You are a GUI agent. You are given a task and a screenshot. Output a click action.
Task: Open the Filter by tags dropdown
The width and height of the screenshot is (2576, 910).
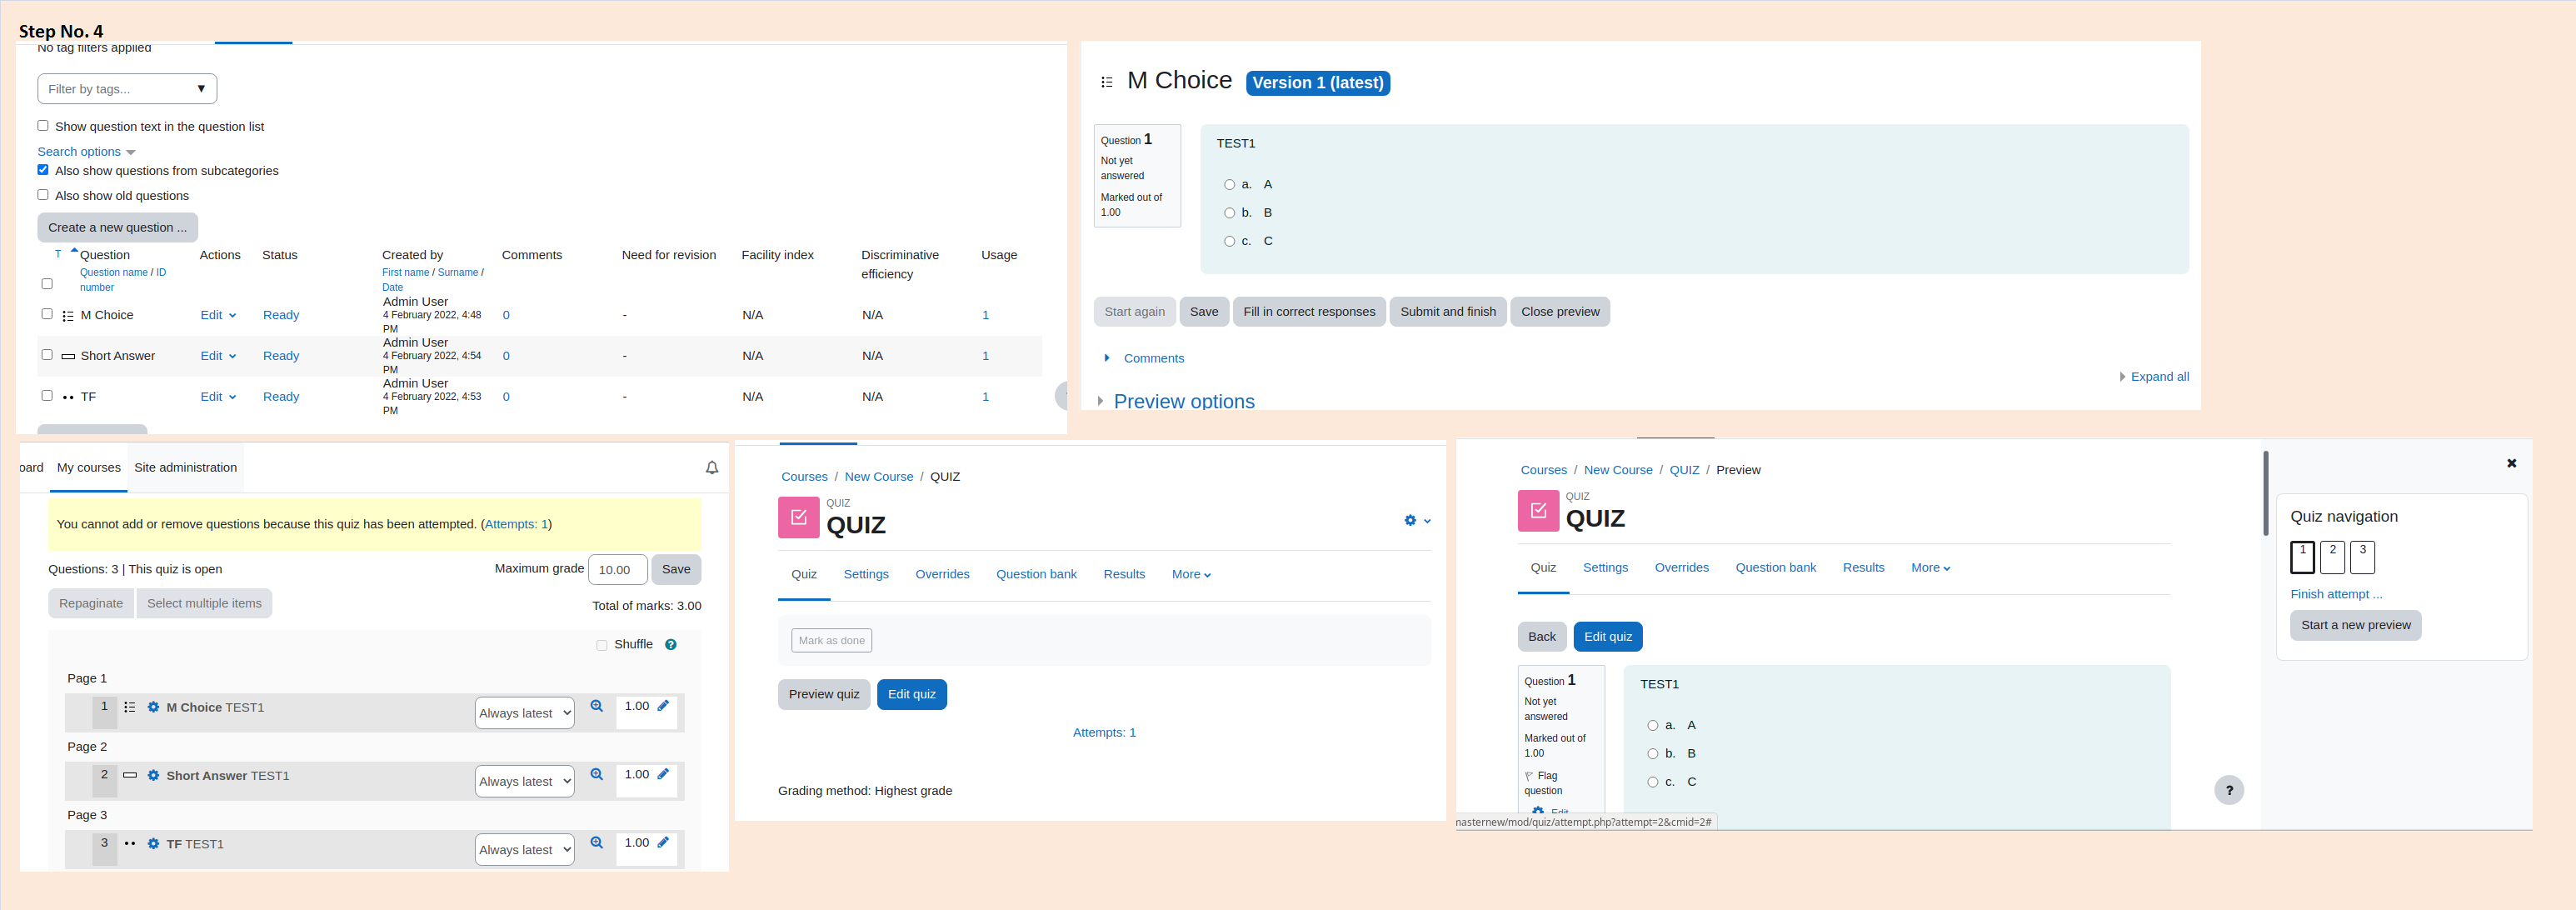pyautogui.click(x=127, y=89)
